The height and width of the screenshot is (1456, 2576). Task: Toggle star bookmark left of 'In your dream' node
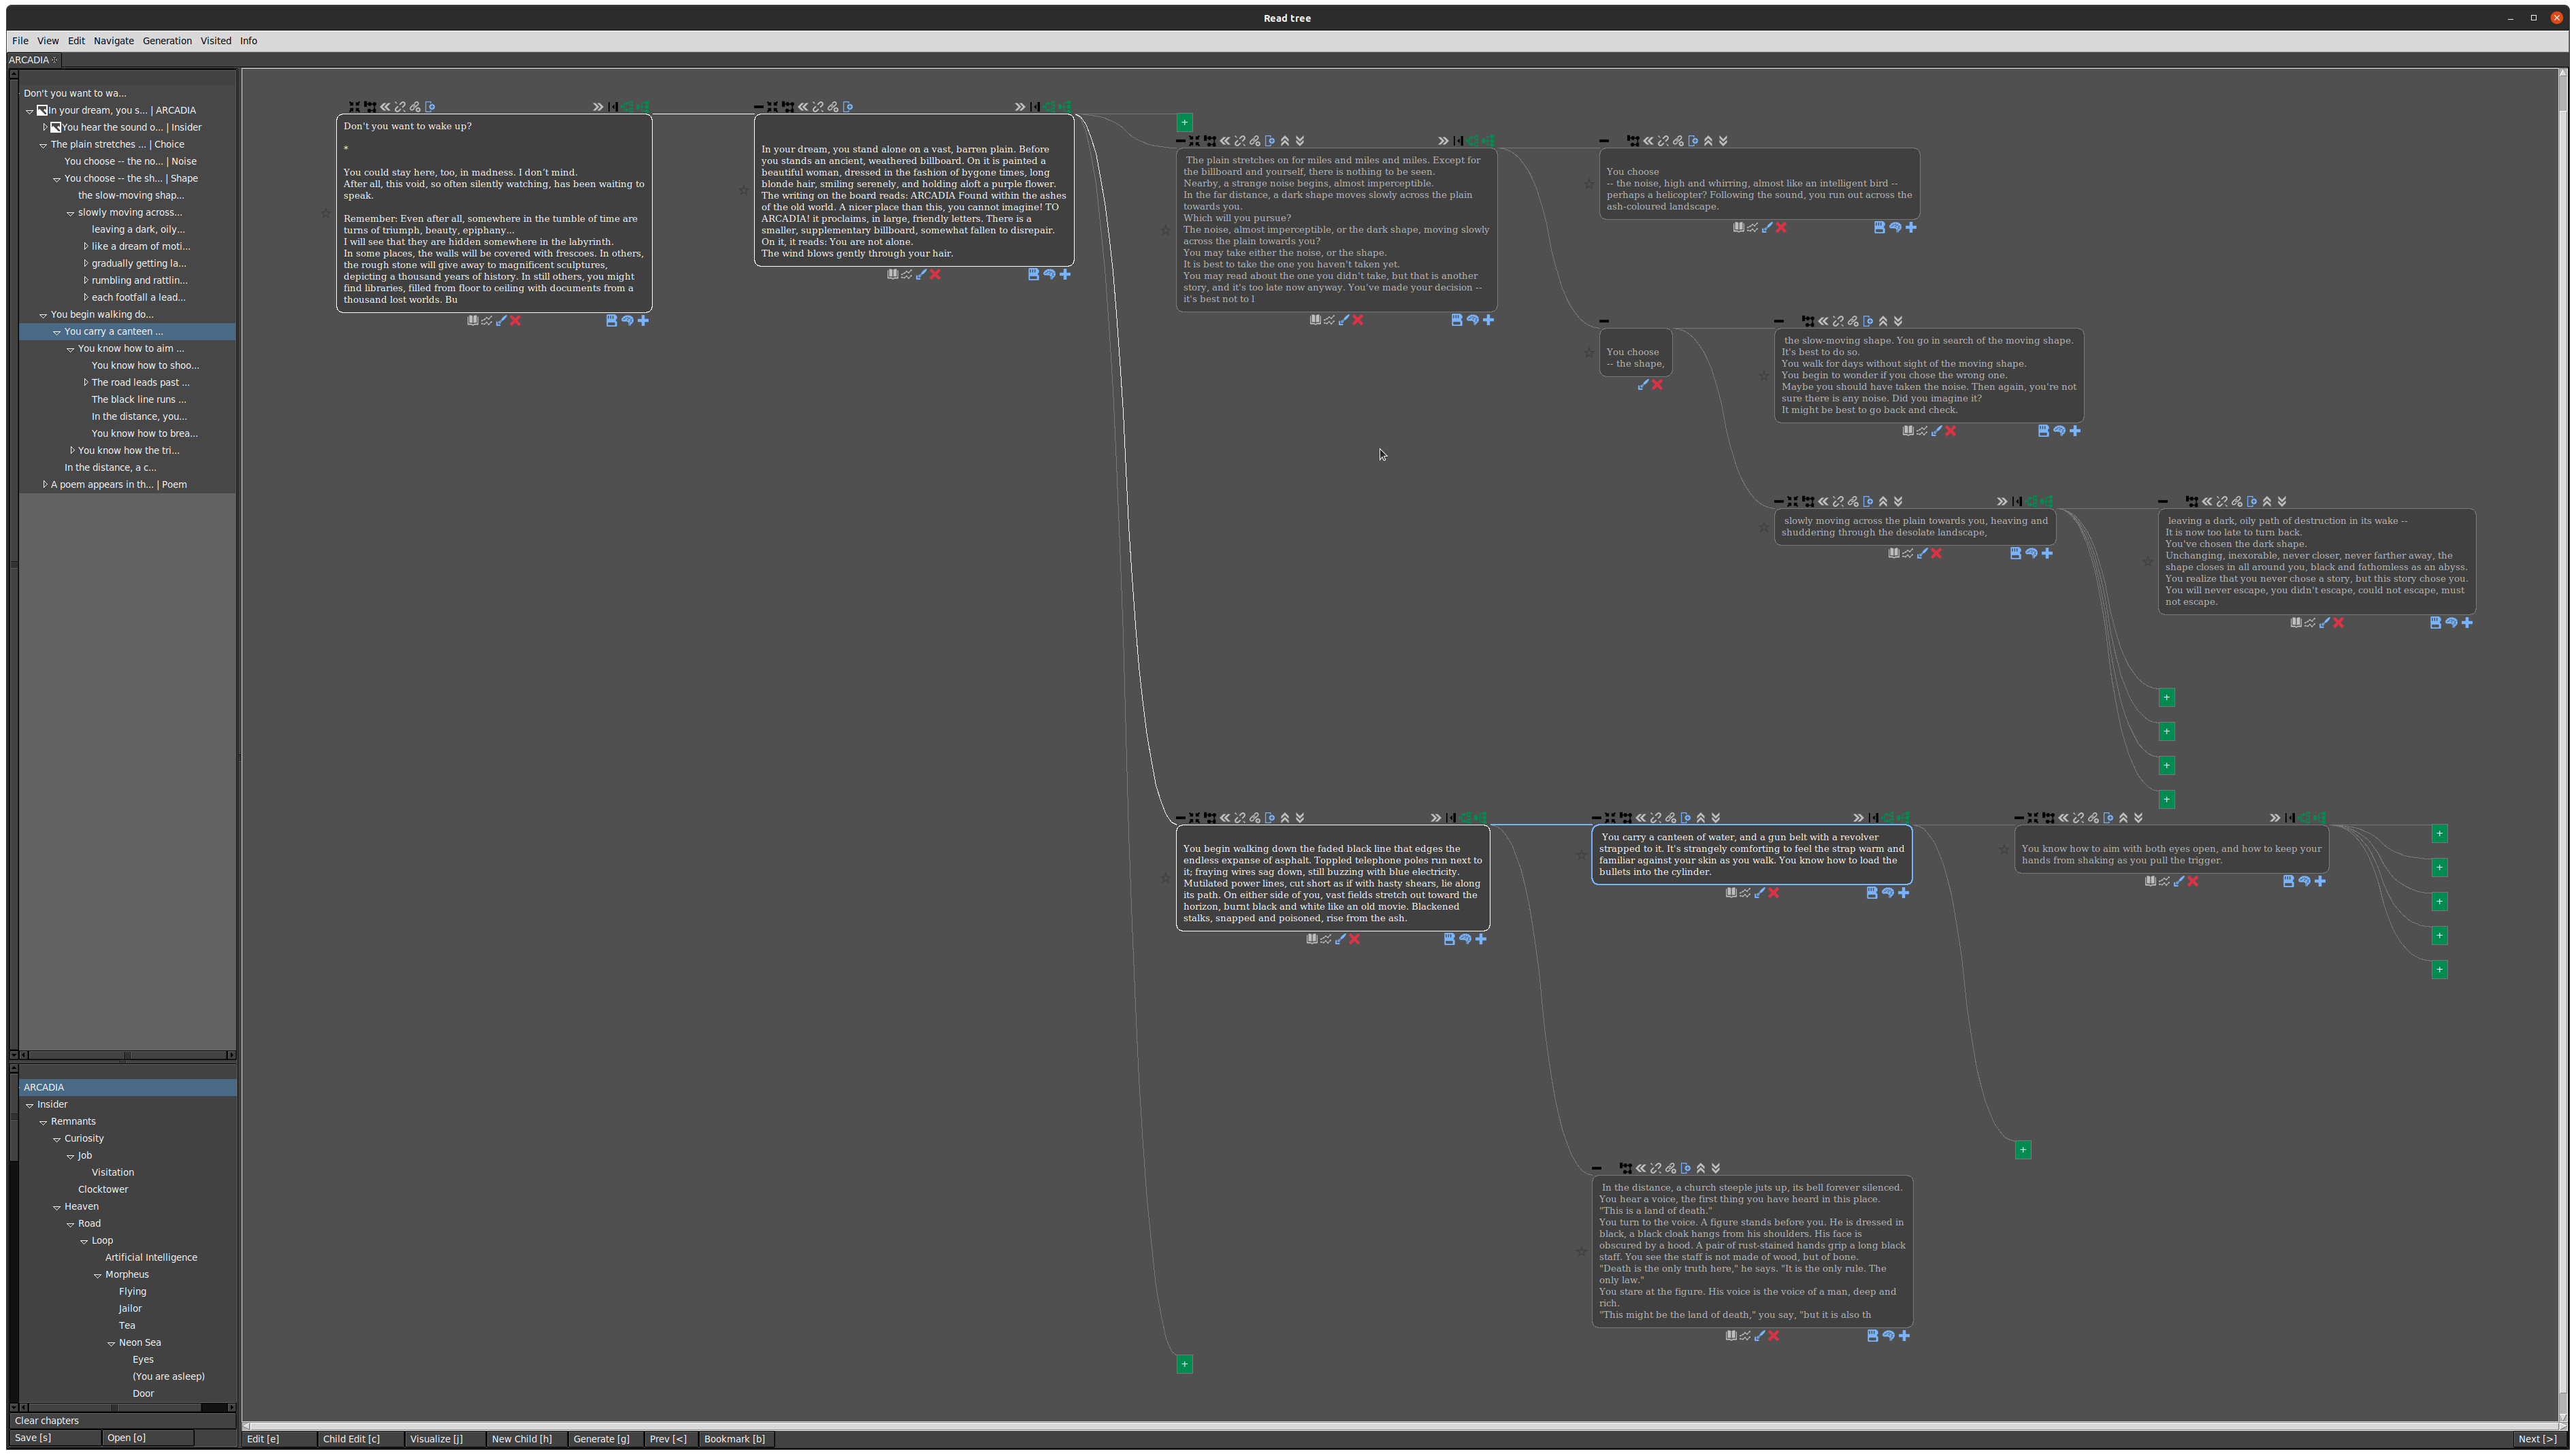pyautogui.click(x=743, y=190)
